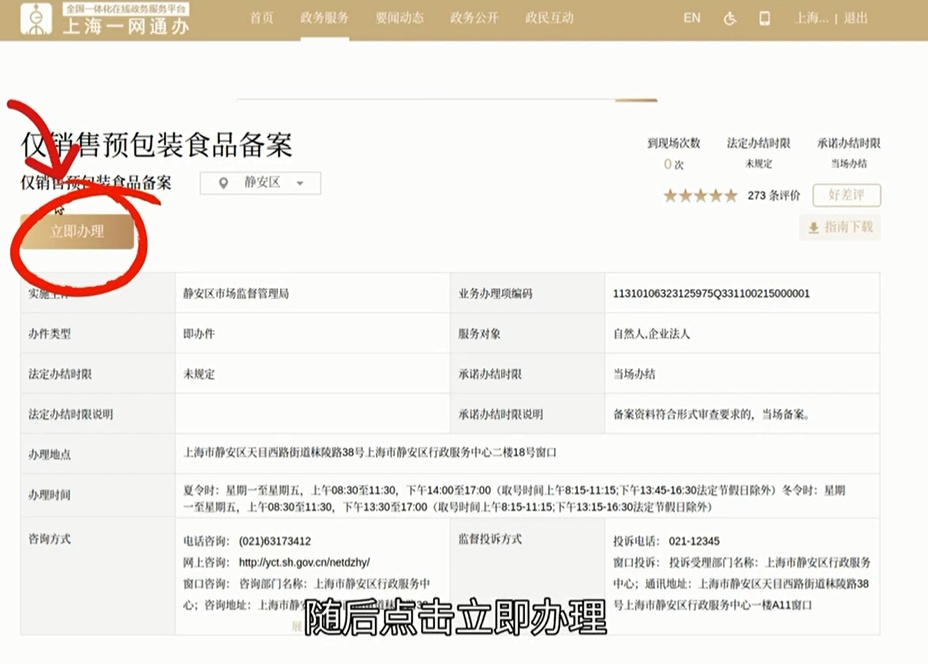The height and width of the screenshot is (664, 928).
Task: Open the accessibility wheelchair icon
Action: (730, 18)
